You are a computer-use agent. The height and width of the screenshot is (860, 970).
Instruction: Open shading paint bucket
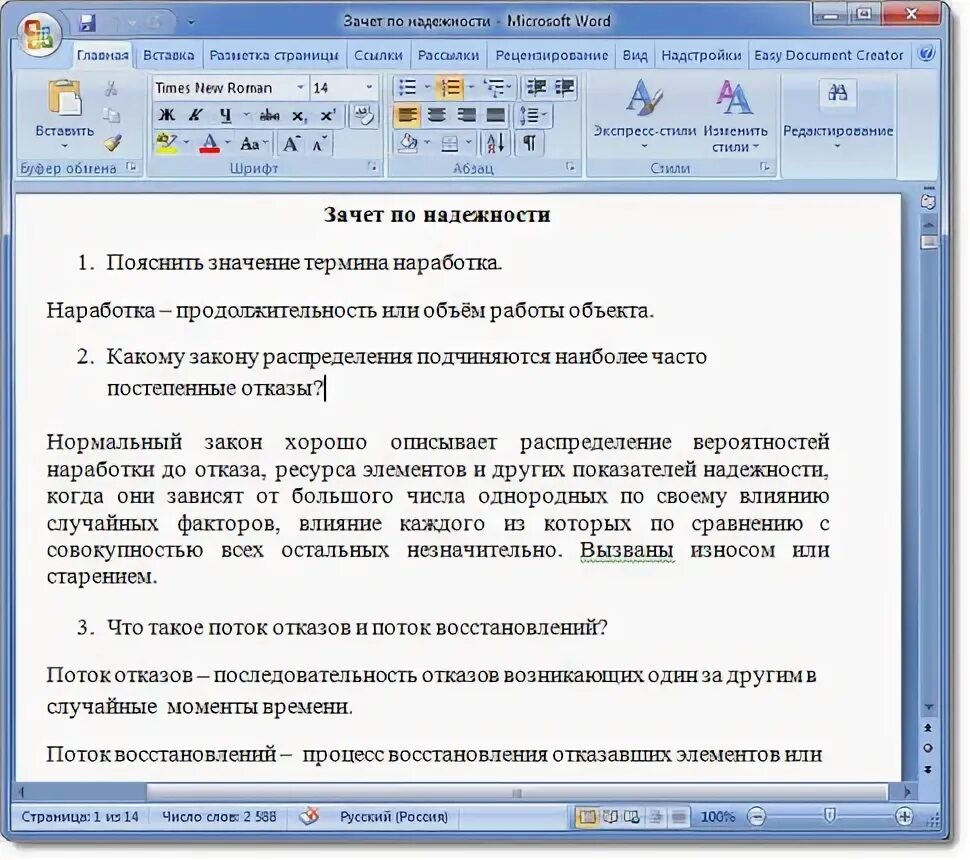[408, 144]
